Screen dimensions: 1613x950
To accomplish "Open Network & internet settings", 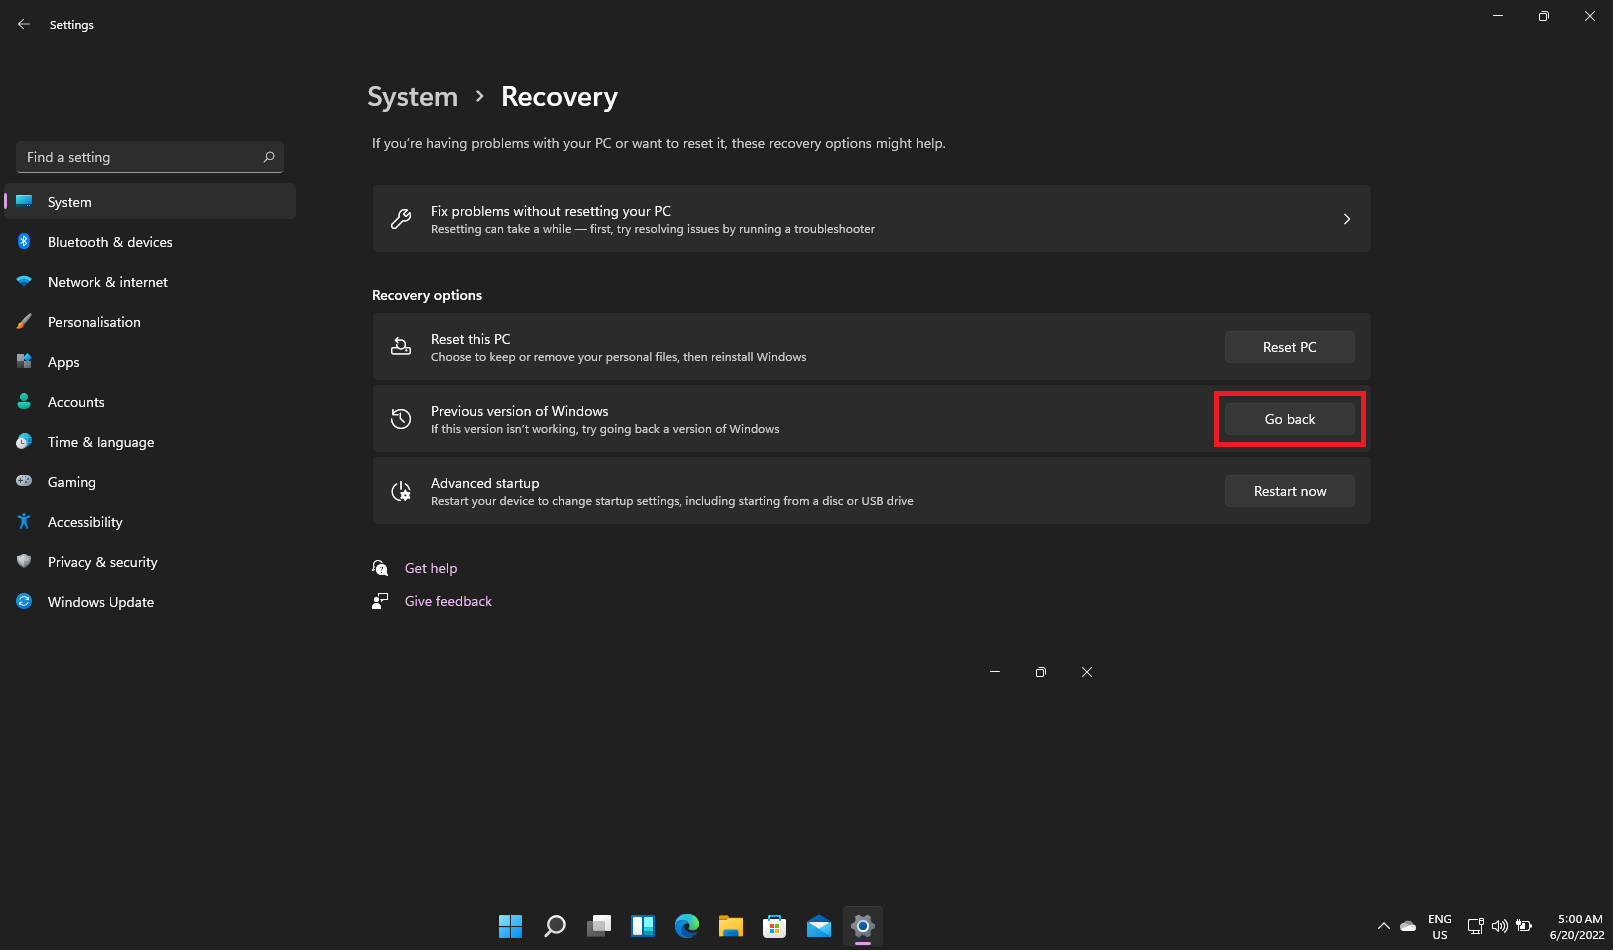I will point(150,281).
